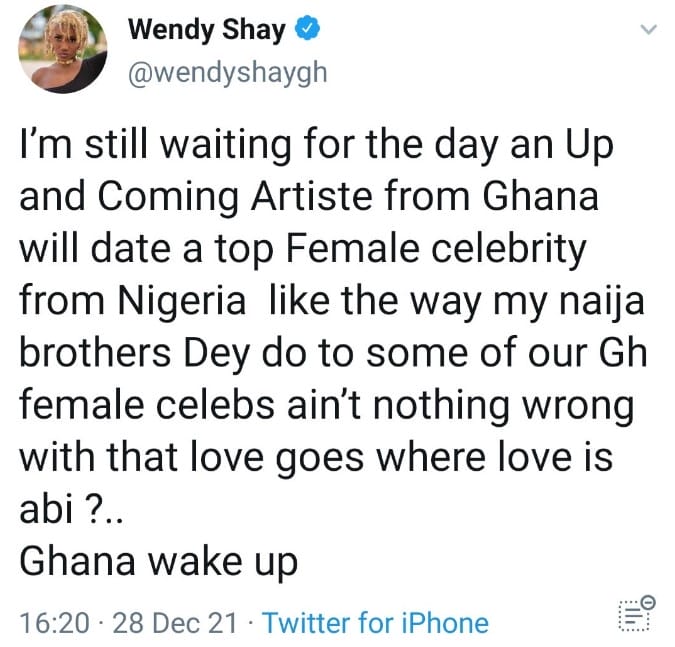
Task: Click the line "with that love goes where love is"
Action: click(312, 459)
